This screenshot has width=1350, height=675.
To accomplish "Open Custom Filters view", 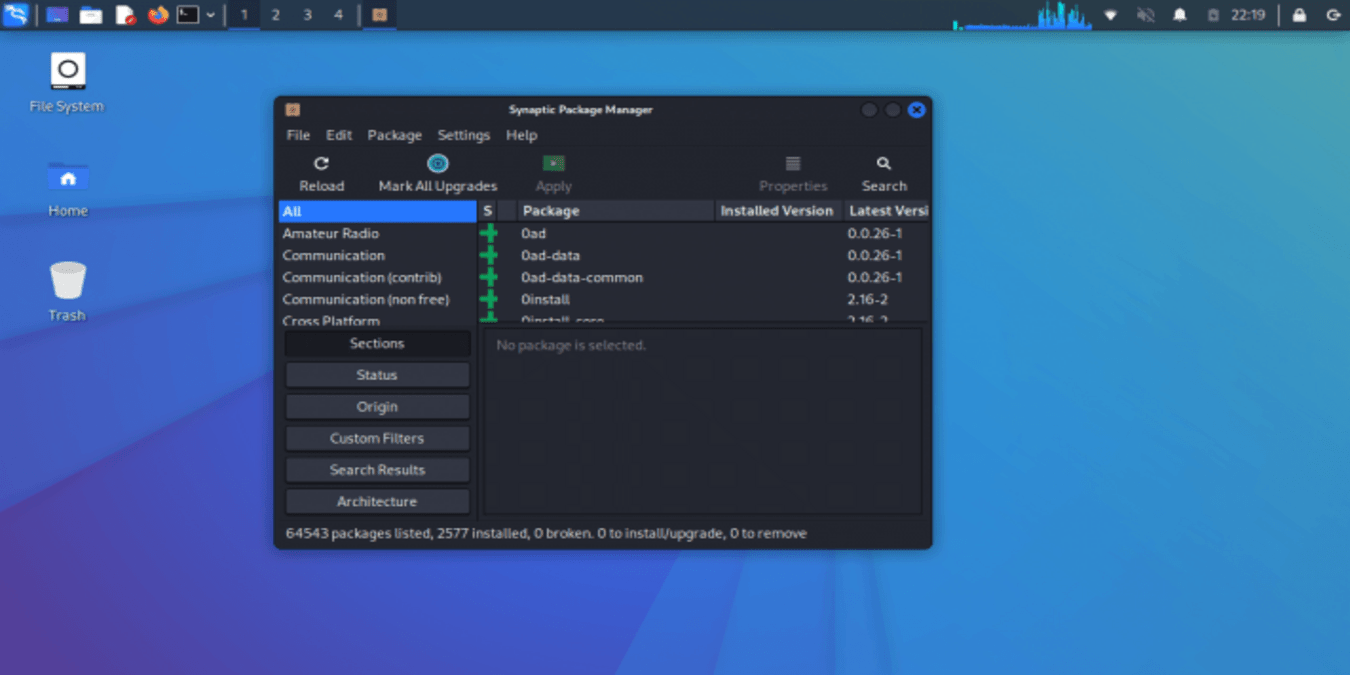I will (x=377, y=438).
